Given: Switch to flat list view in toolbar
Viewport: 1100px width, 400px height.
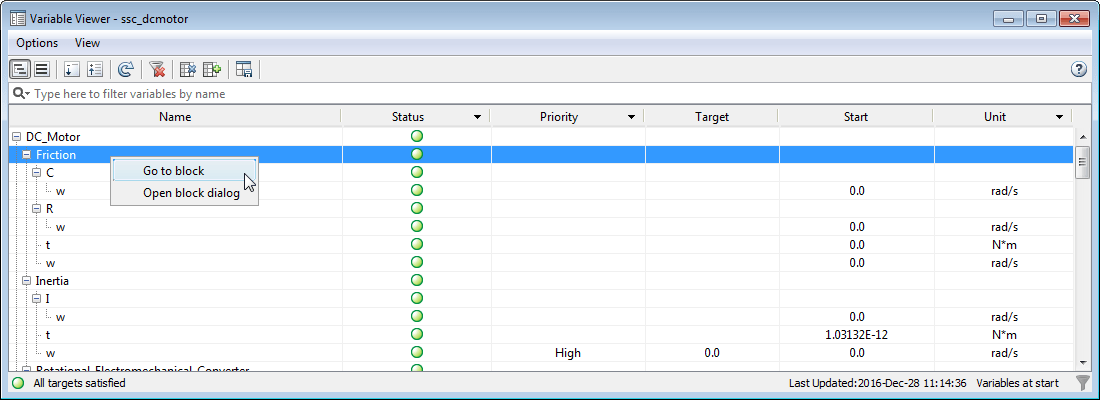Looking at the screenshot, I should (41, 69).
